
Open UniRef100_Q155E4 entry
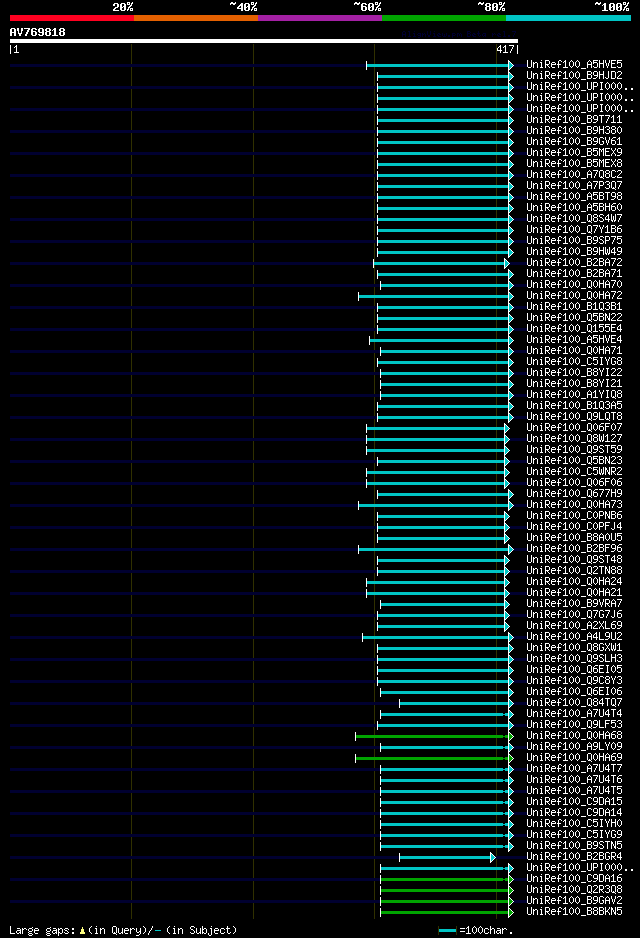[x=574, y=328]
